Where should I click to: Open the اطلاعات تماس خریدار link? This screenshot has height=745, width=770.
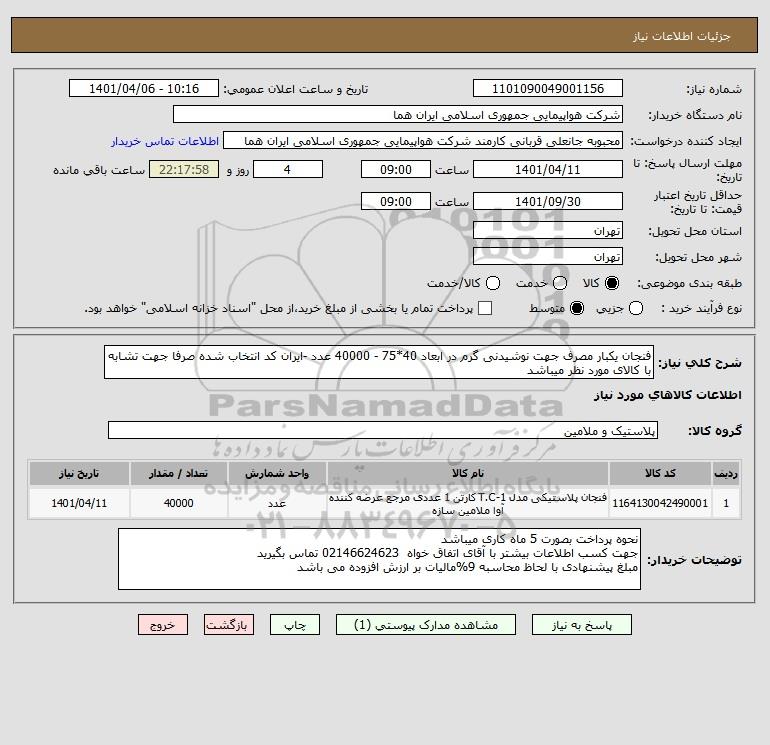point(165,141)
